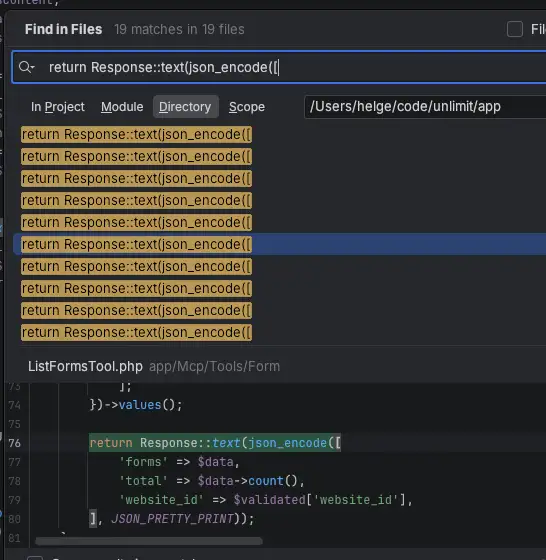Image resolution: width=546 pixels, height=560 pixels.
Task: Click the app/Mcp/Tools/Form path label
Action: click(x=214, y=366)
